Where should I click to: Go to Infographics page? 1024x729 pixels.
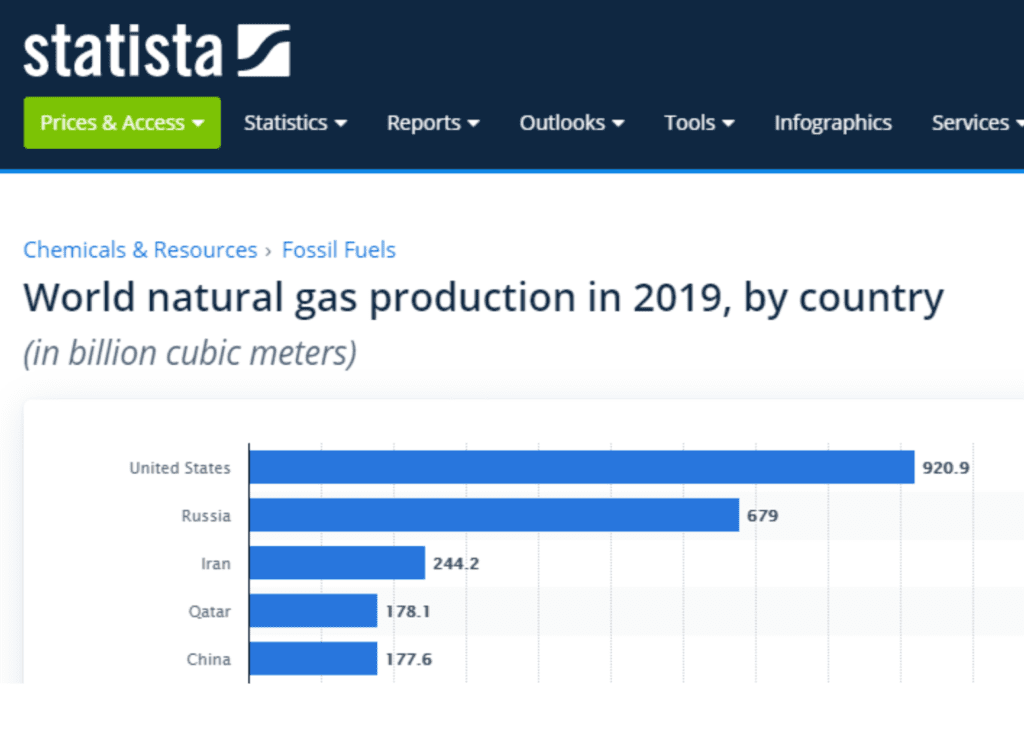click(833, 123)
